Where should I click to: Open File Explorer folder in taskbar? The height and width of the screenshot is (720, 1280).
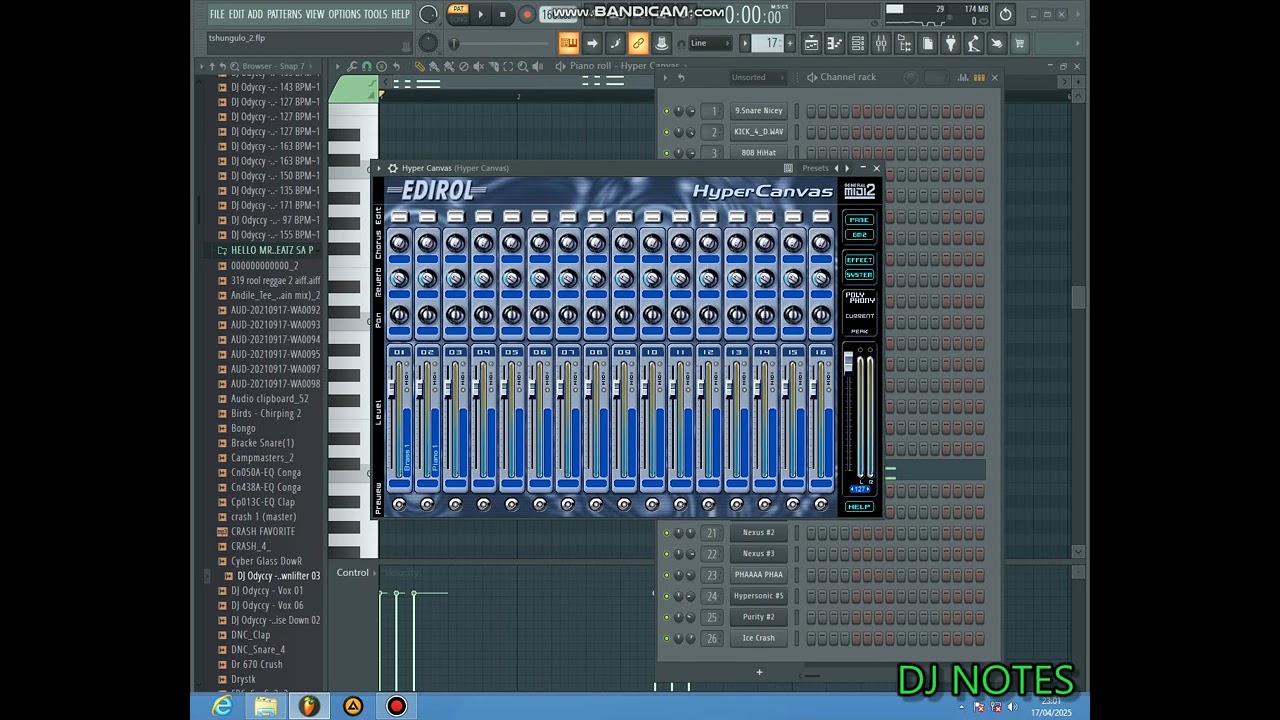click(266, 706)
